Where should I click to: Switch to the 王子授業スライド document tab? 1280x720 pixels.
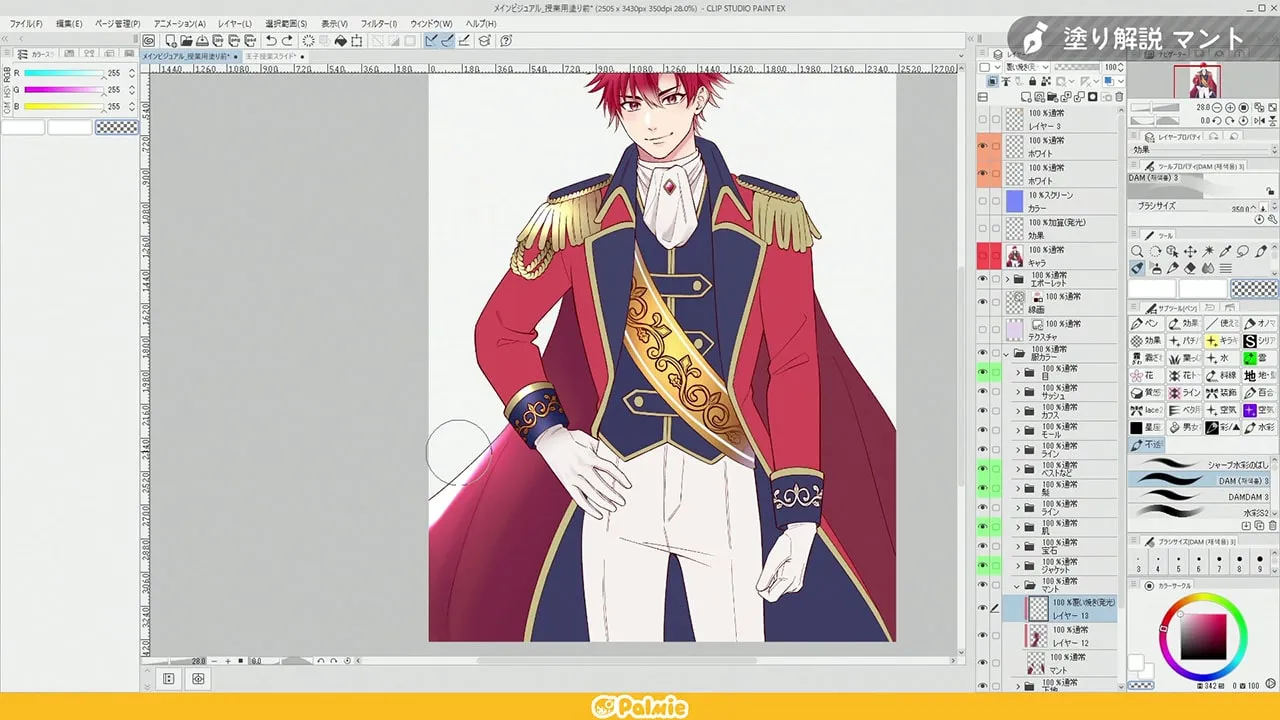click(x=272, y=57)
